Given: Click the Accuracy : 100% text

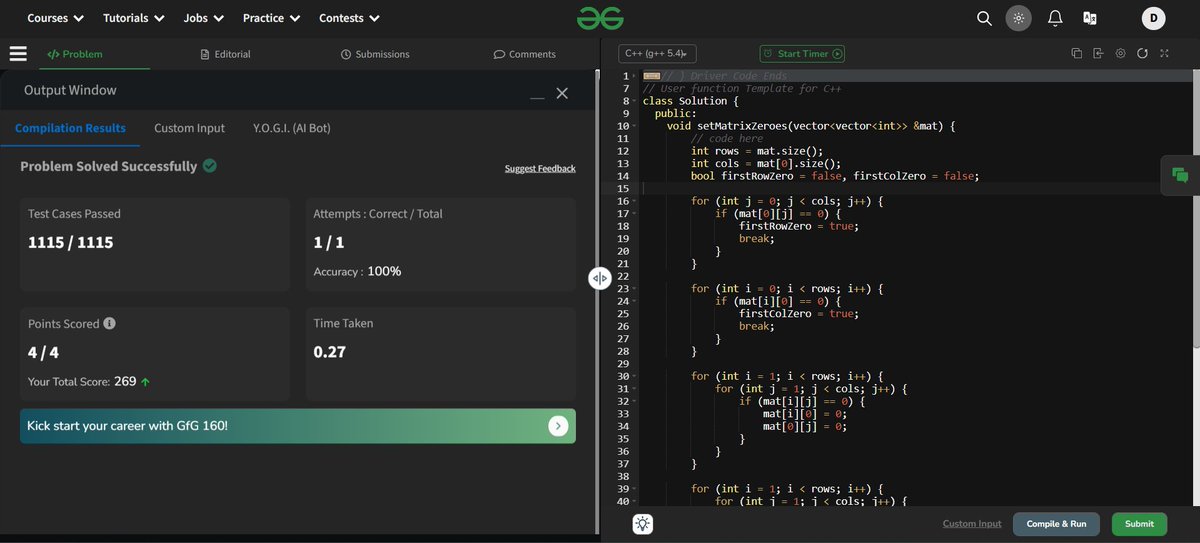Looking at the screenshot, I should point(357,271).
